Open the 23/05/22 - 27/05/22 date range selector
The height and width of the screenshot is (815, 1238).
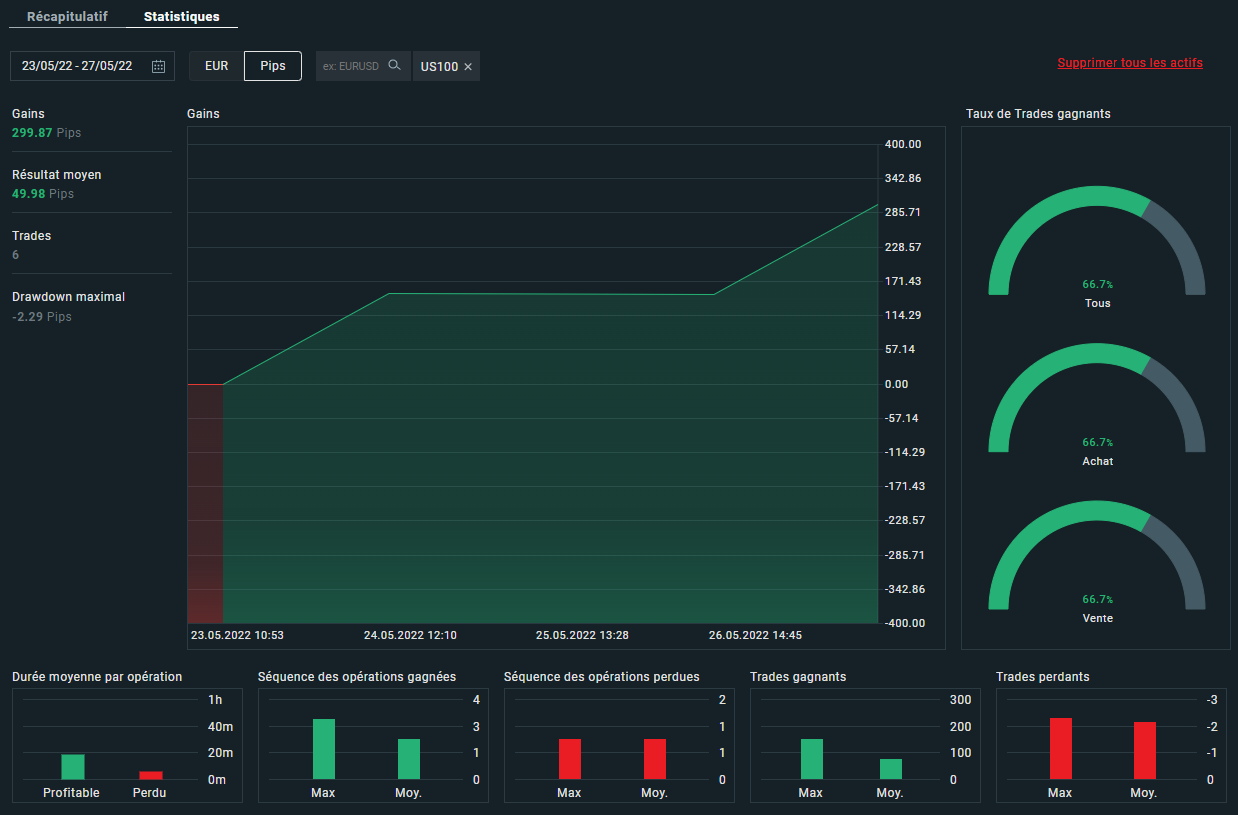[78, 66]
